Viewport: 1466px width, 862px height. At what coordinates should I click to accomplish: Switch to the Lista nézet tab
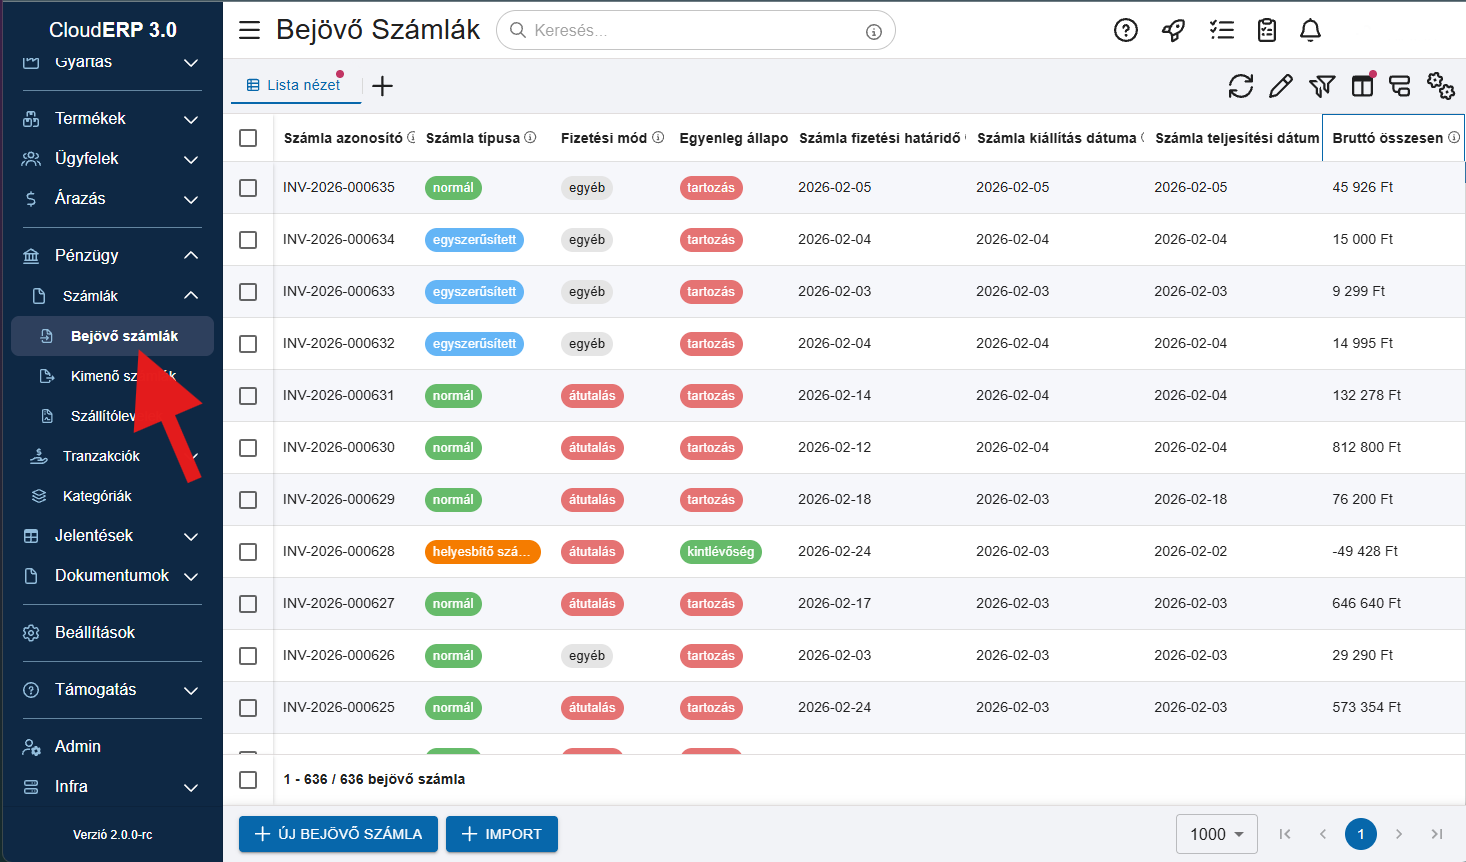pos(294,86)
